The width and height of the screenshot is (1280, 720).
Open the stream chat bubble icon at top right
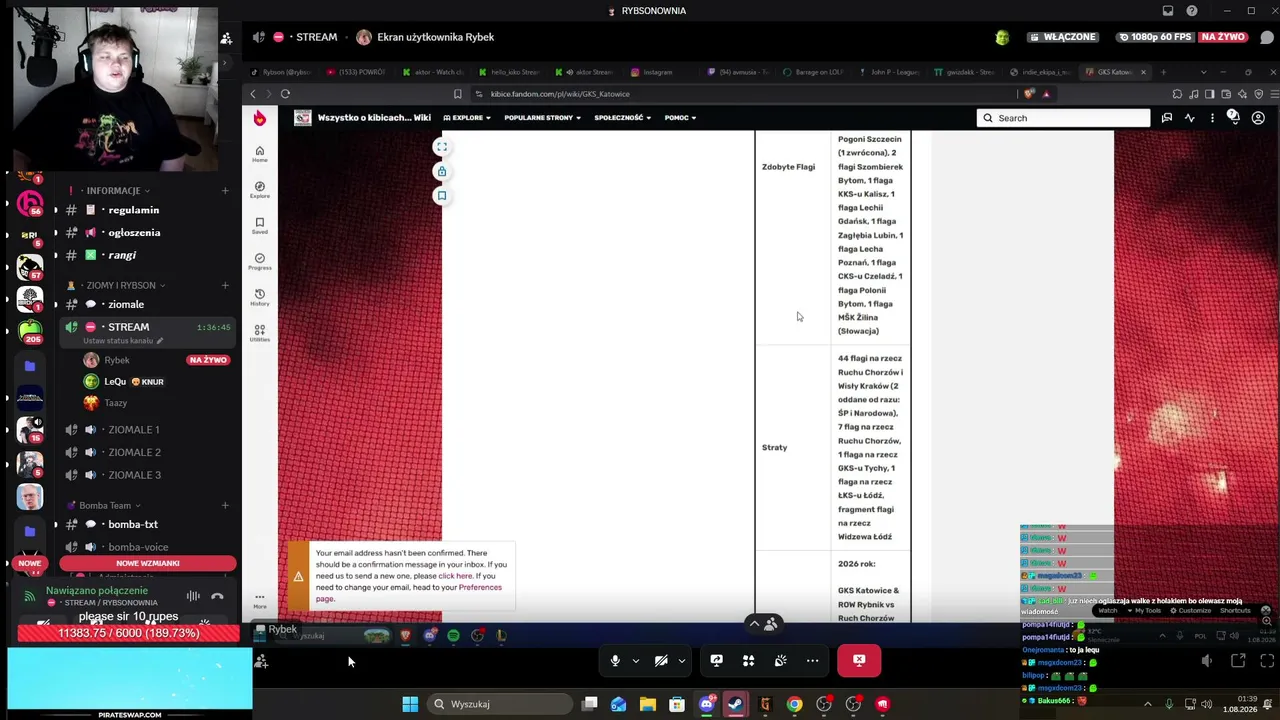click(1267, 37)
